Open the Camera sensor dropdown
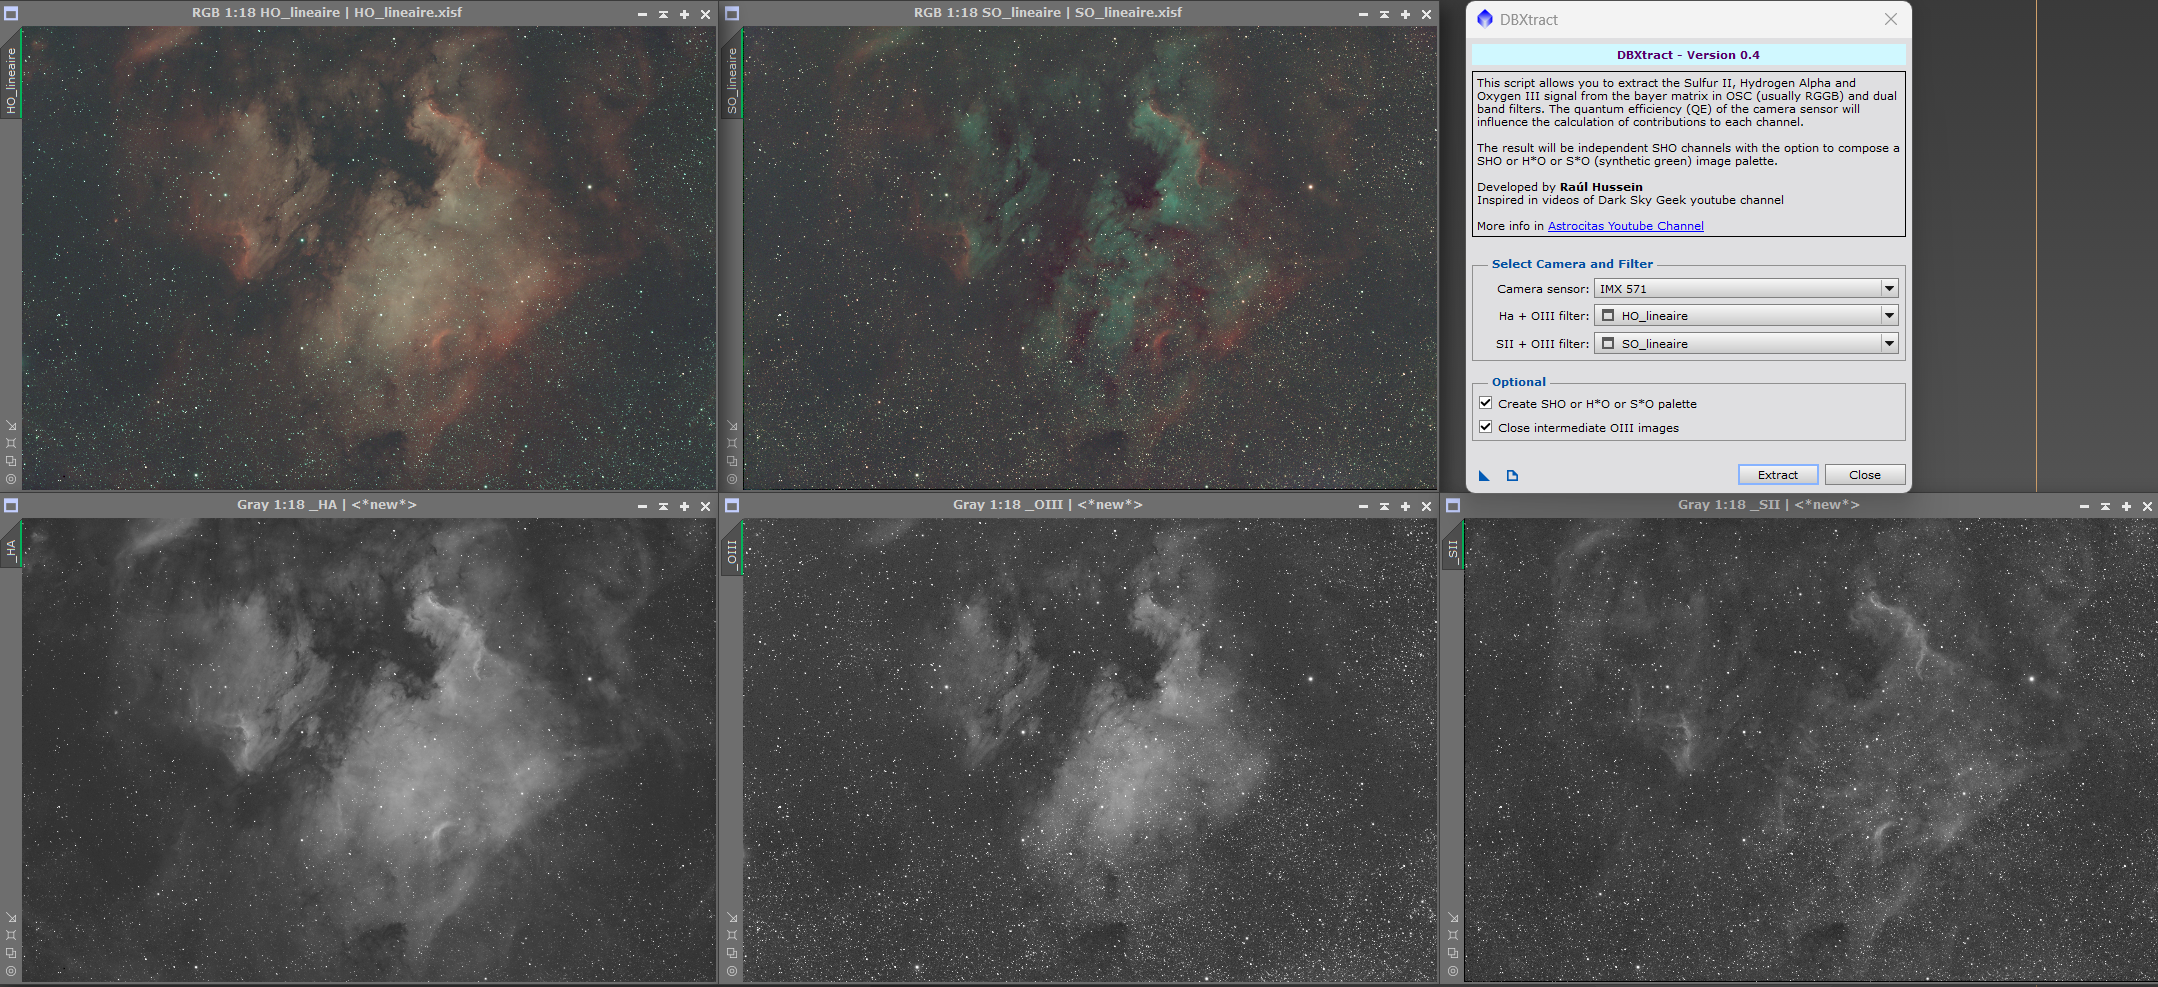The height and width of the screenshot is (987, 2158). coord(1746,289)
